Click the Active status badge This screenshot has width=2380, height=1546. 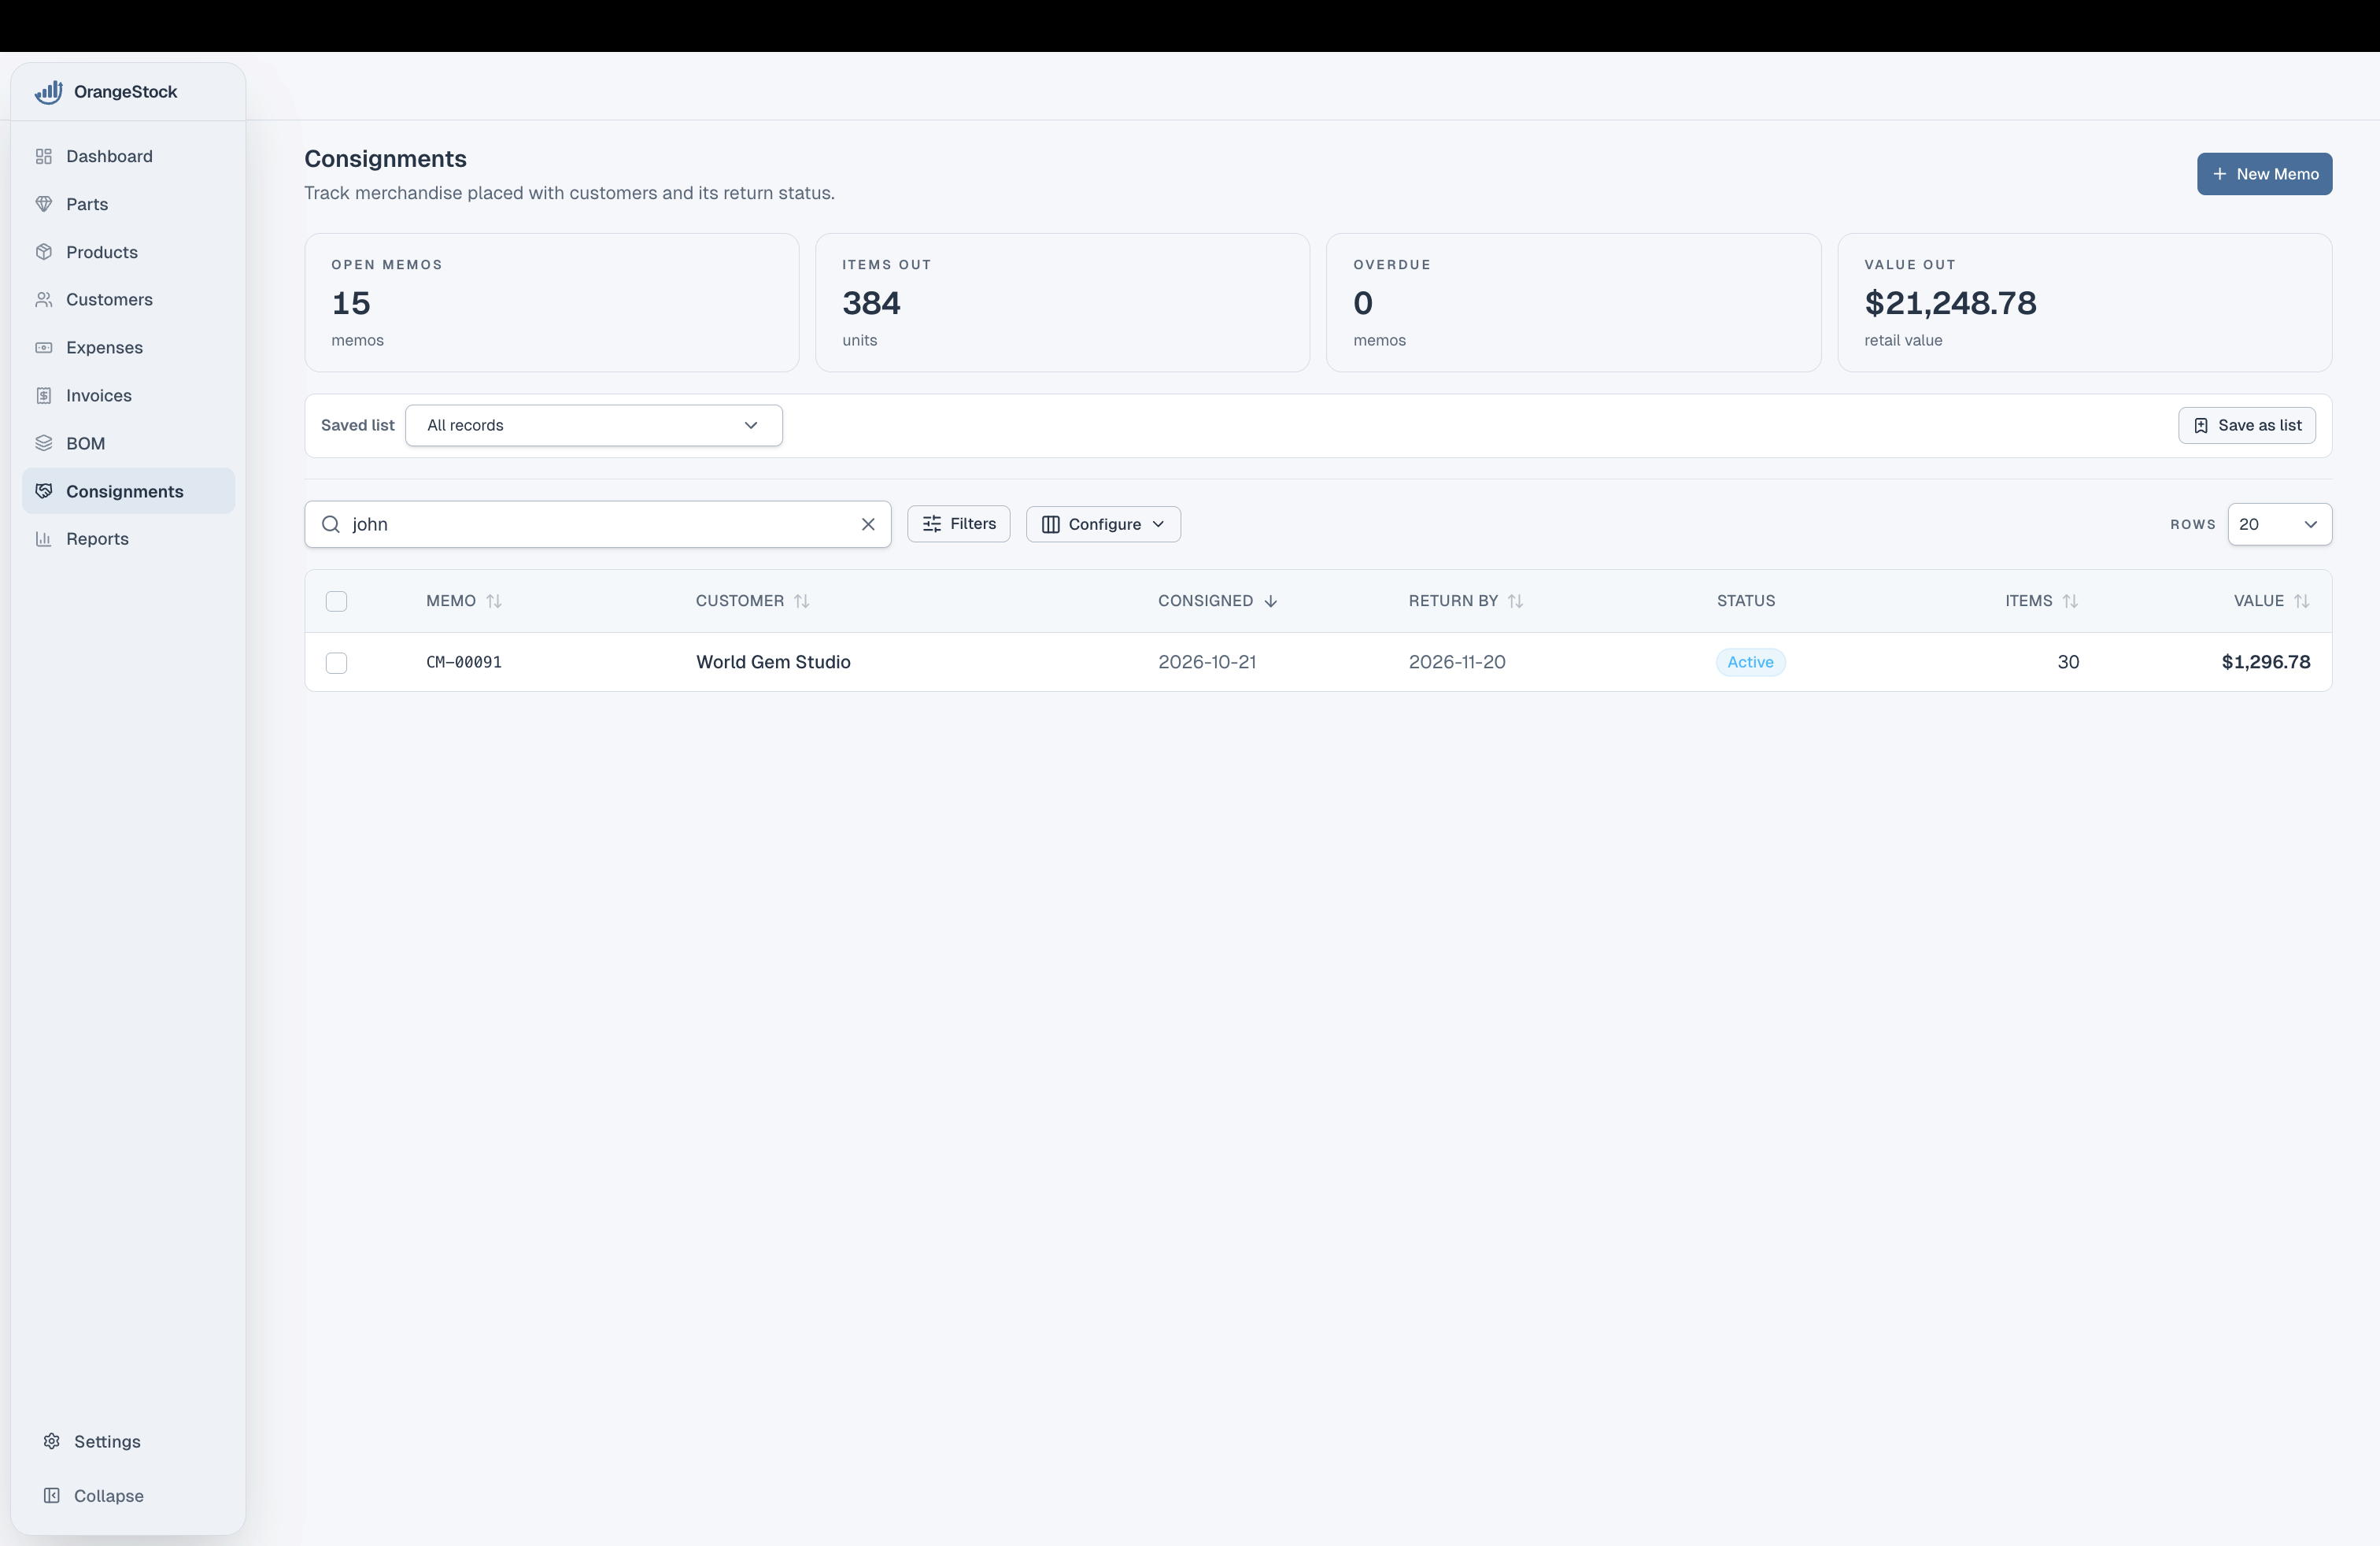click(1750, 663)
